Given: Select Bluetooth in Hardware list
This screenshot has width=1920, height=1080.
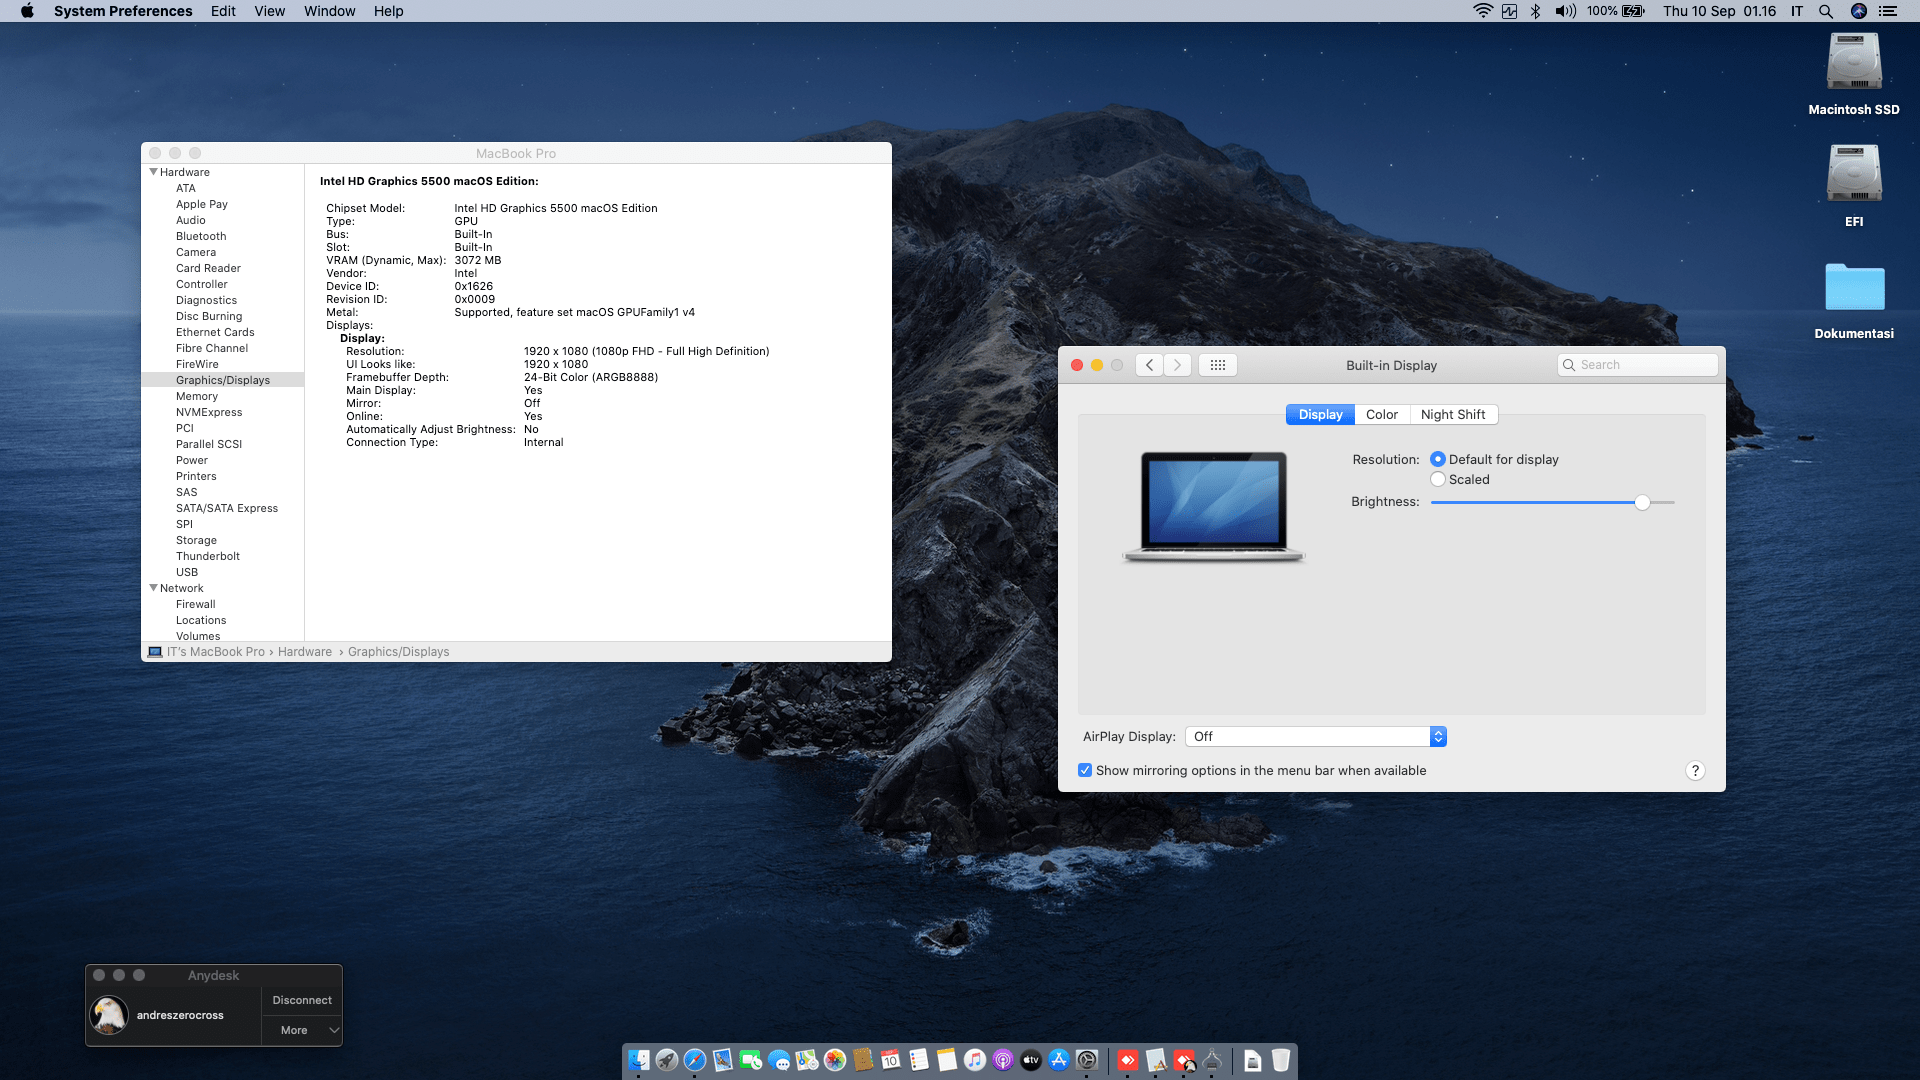Looking at the screenshot, I should pos(201,236).
